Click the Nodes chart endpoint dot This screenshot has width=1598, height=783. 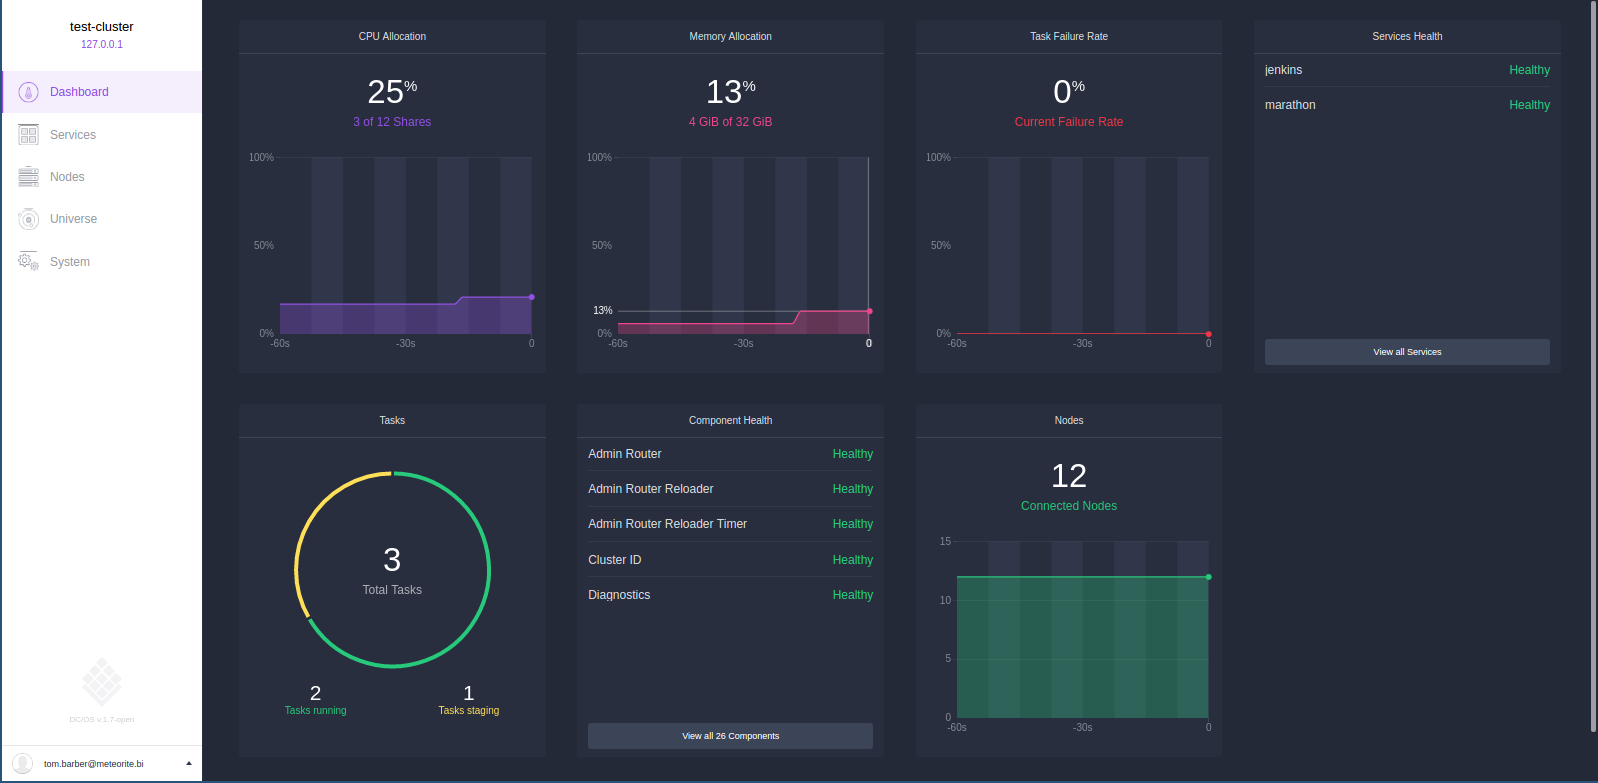(x=1209, y=577)
